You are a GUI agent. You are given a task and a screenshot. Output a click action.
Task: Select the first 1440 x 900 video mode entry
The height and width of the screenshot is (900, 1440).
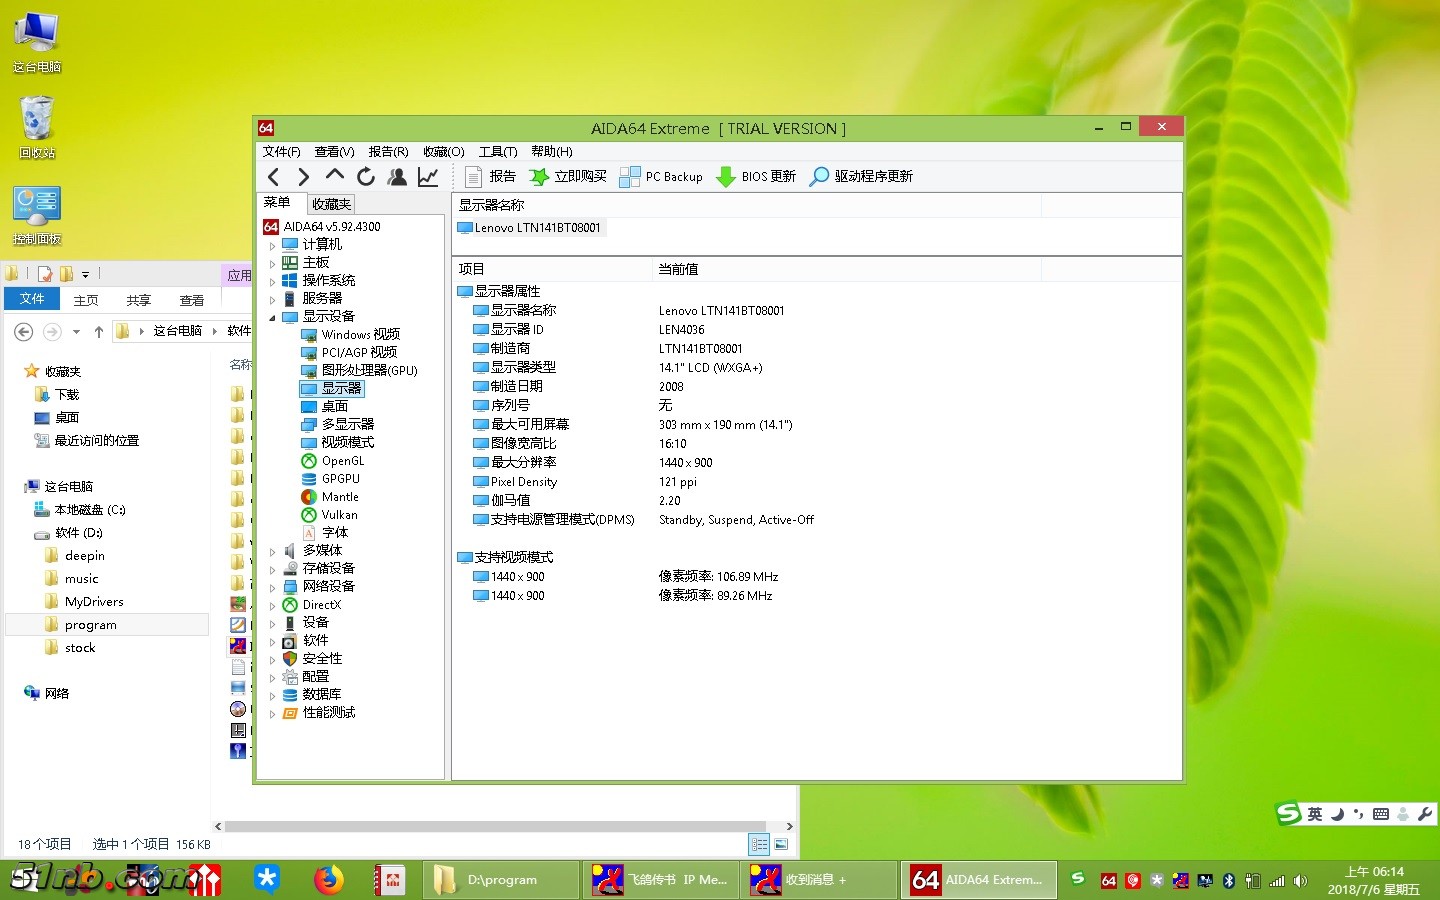[517, 576]
